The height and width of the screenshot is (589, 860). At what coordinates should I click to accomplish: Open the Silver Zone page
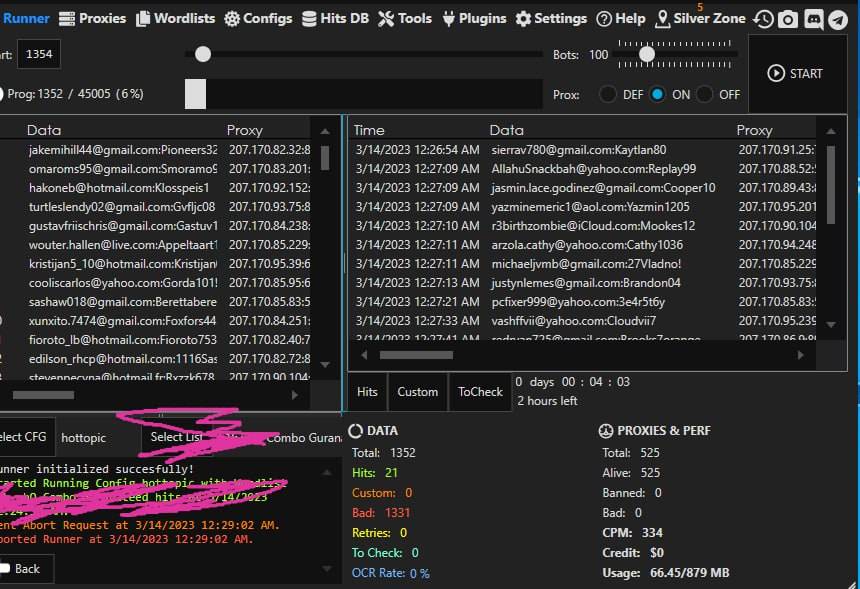click(700, 19)
